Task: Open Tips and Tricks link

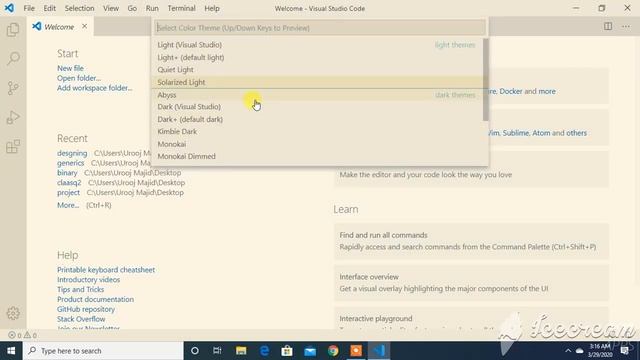Action: click(80, 289)
